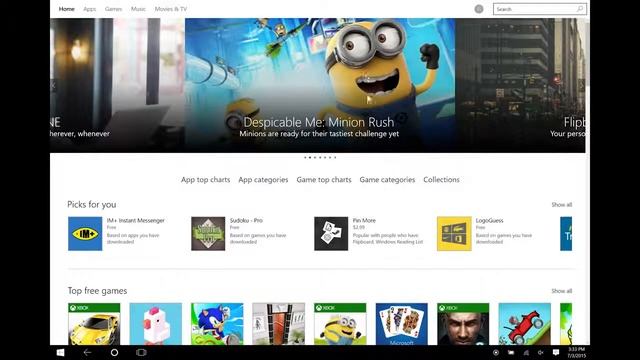Image resolution: width=640 pixels, height=360 pixels.
Task: Open the yellow sports car game tile
Action: [x=94, y=324]
